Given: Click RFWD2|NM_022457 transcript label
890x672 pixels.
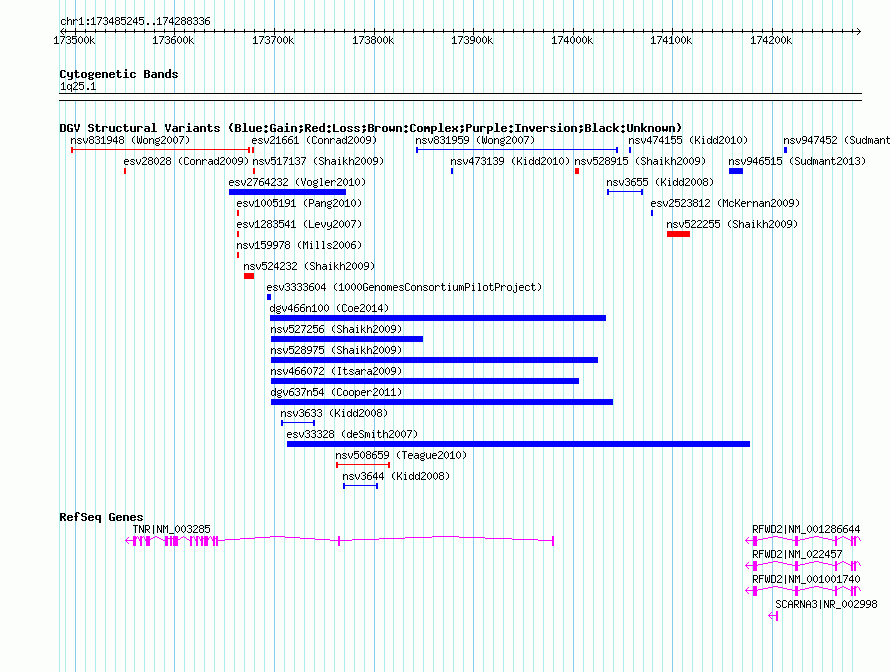Looking at the screenshot, I should [797, 554].
